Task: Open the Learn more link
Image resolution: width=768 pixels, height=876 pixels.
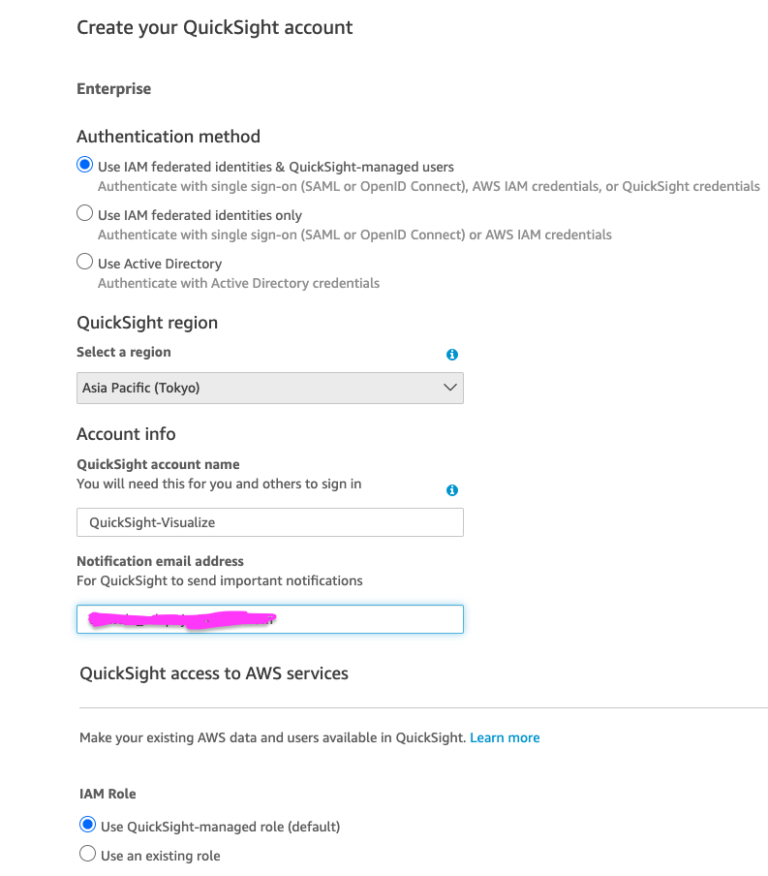Action: tap(505, 737)
